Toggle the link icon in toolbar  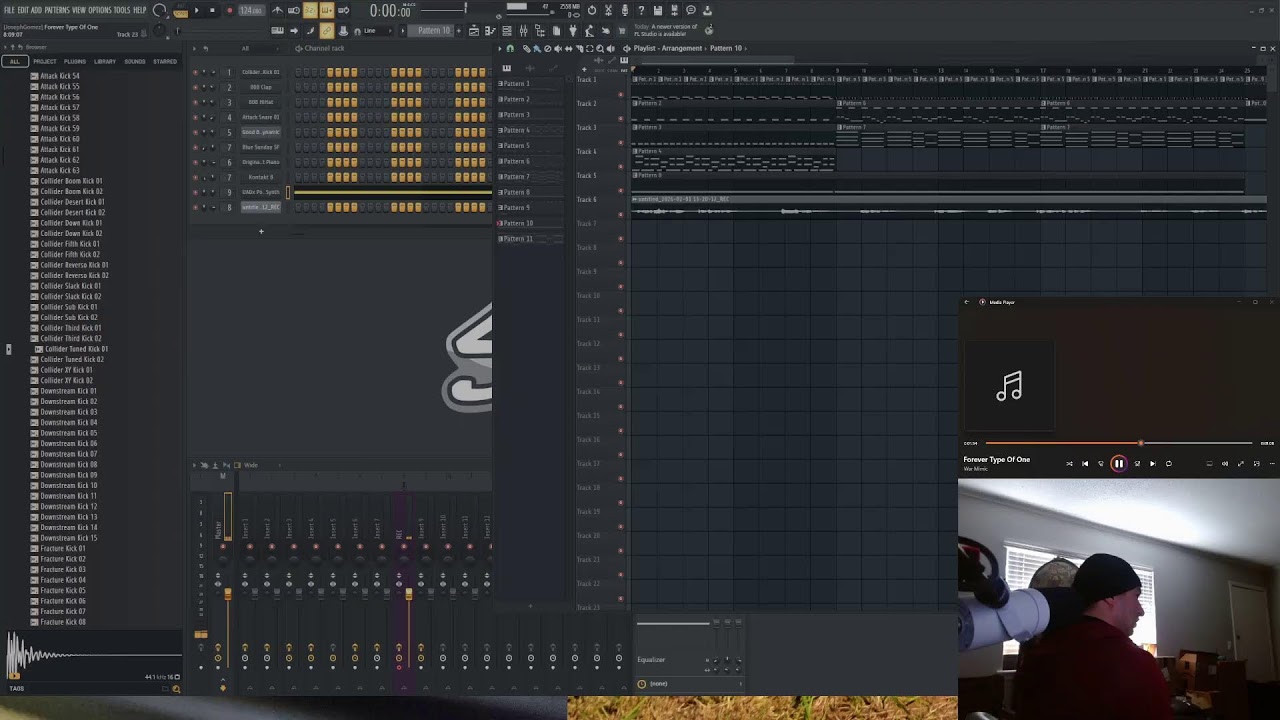[327, 30]
